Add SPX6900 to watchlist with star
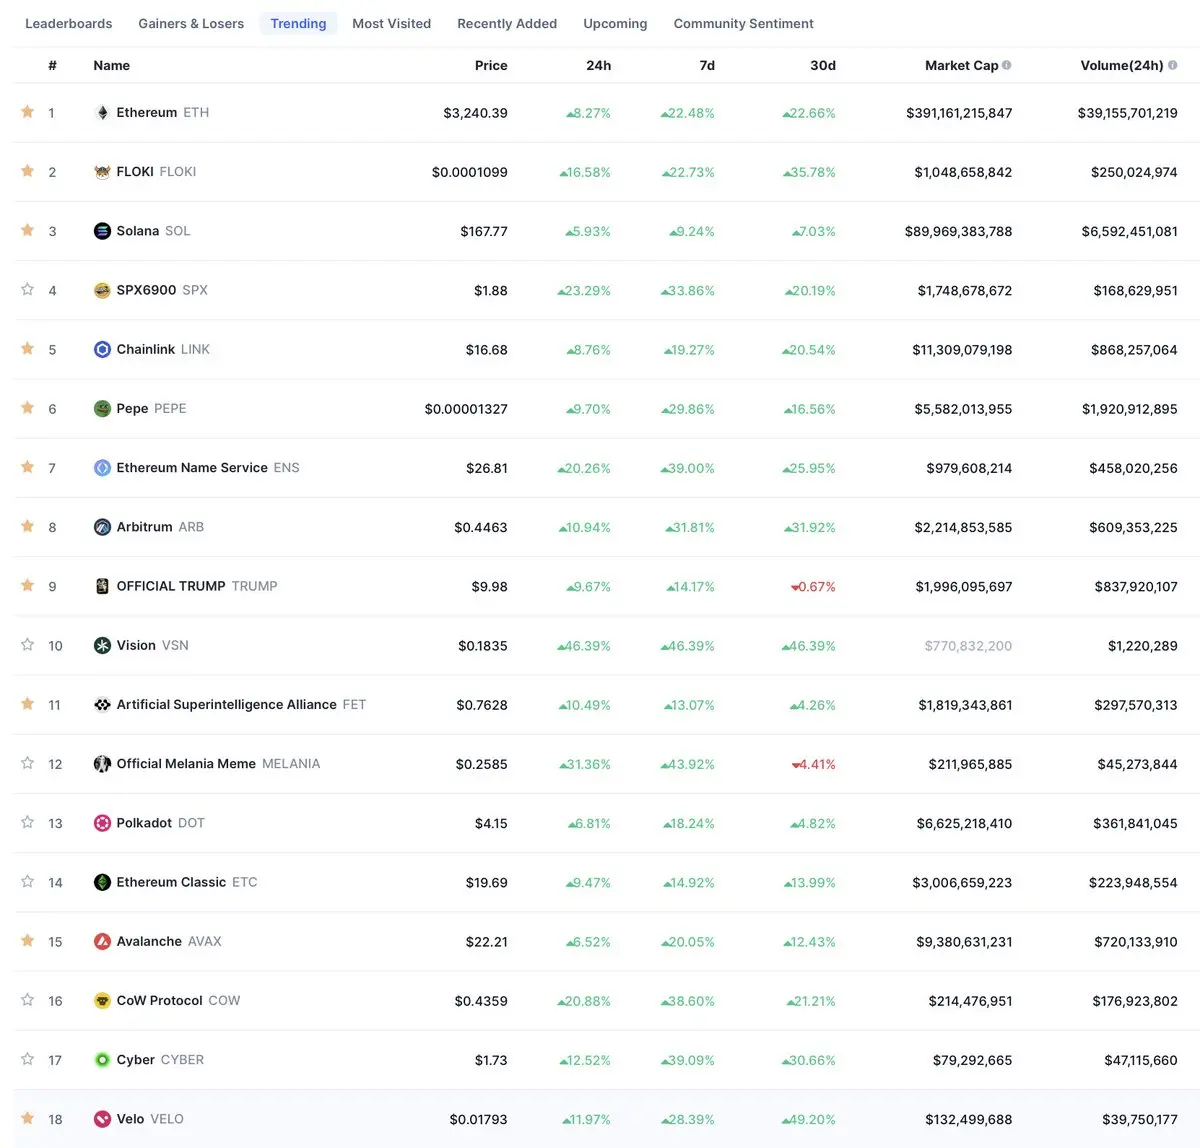Screen dimensions: 1200x1148 tap(28, 289)
